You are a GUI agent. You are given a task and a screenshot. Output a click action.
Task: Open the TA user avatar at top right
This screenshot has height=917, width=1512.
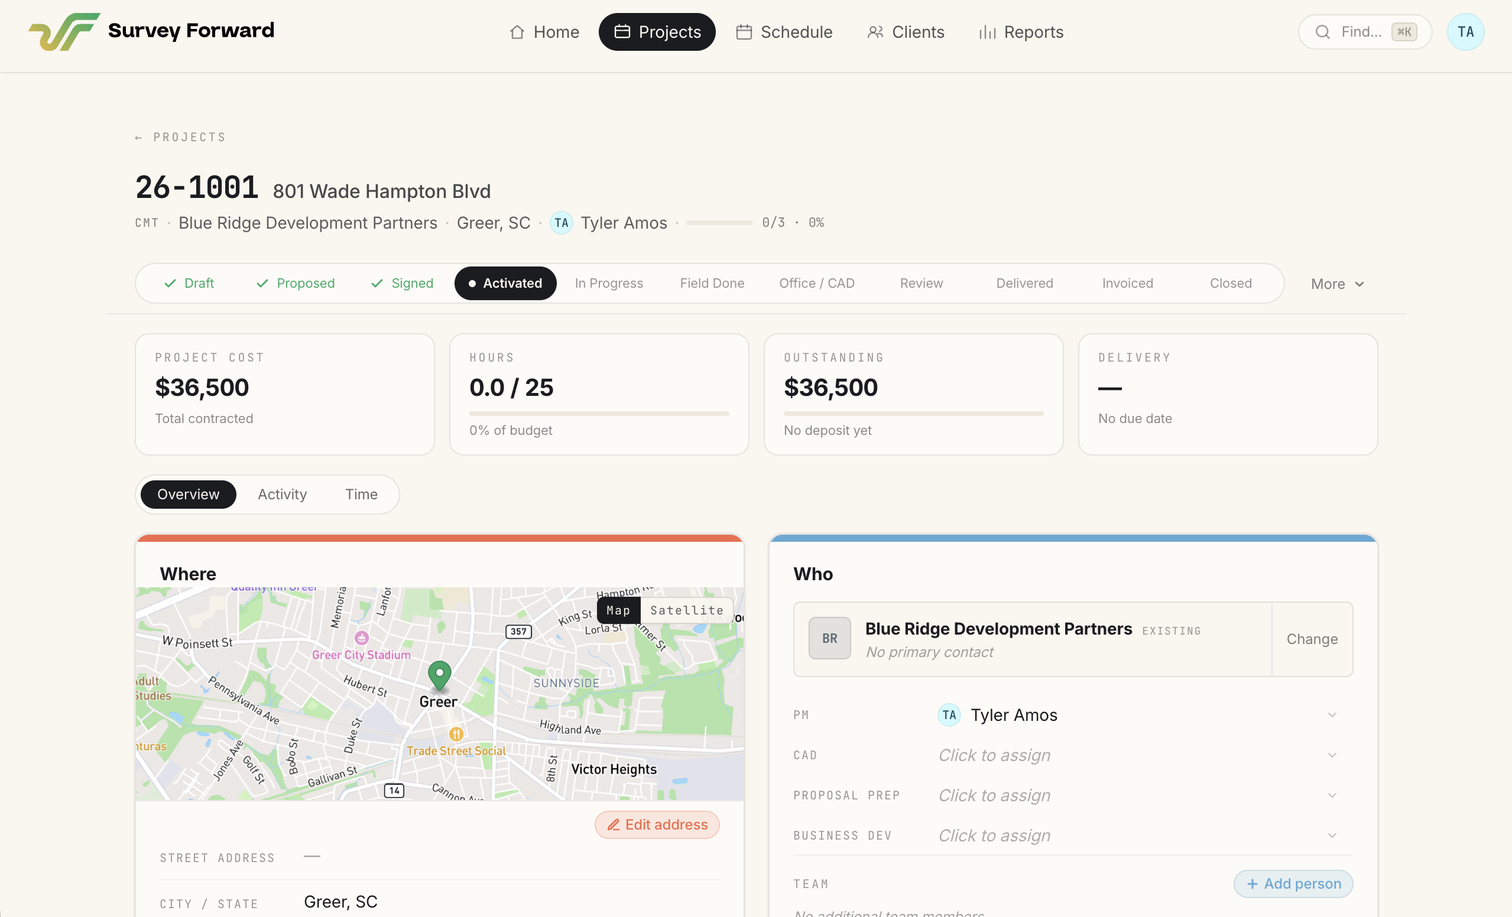pyautogui.click(x=1465, y=32)
